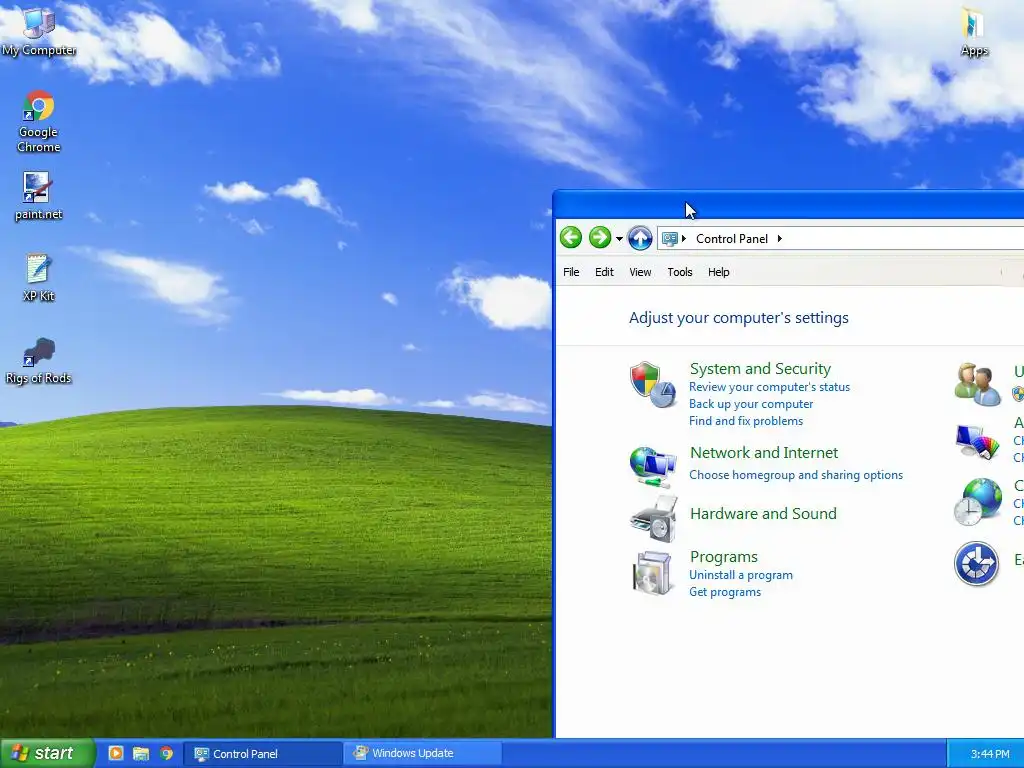Viewport: 1024px width, 768px height.
Task: Click Review your computer's status
Action: 769,387
